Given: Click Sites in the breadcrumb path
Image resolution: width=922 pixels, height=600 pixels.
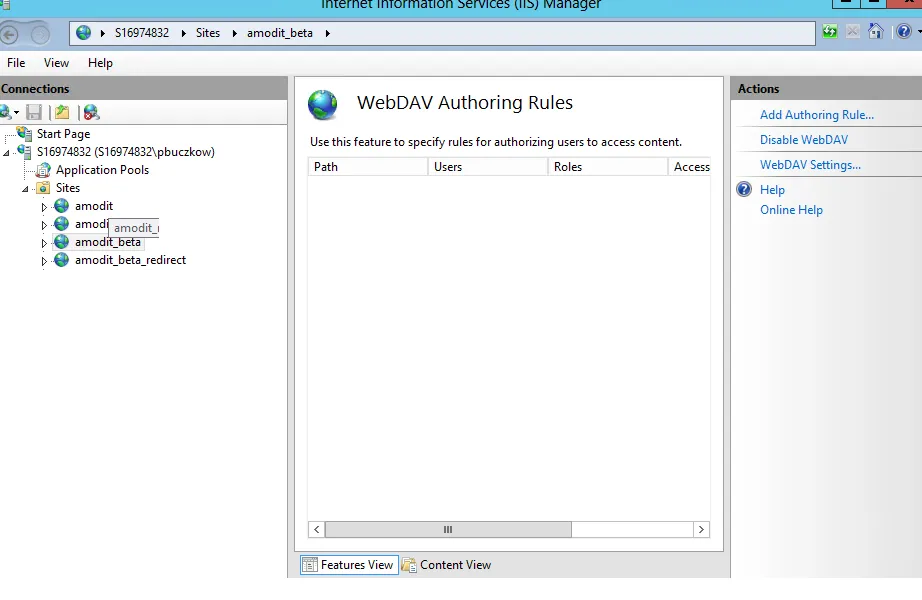Looking at the screenshot, I should click(208, 33).
